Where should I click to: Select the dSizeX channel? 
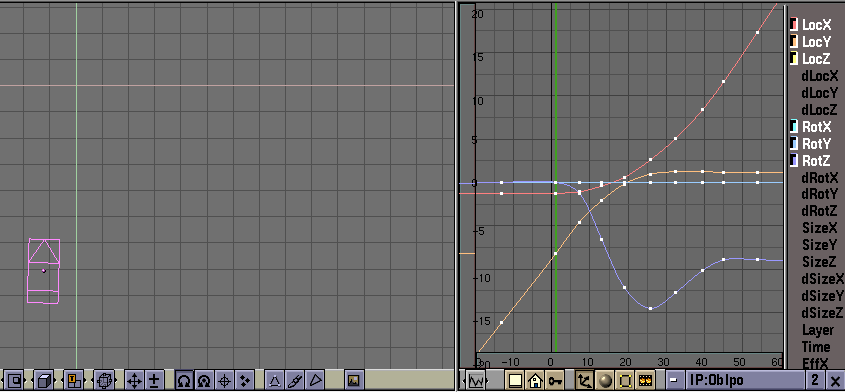[x=822, y=279]
